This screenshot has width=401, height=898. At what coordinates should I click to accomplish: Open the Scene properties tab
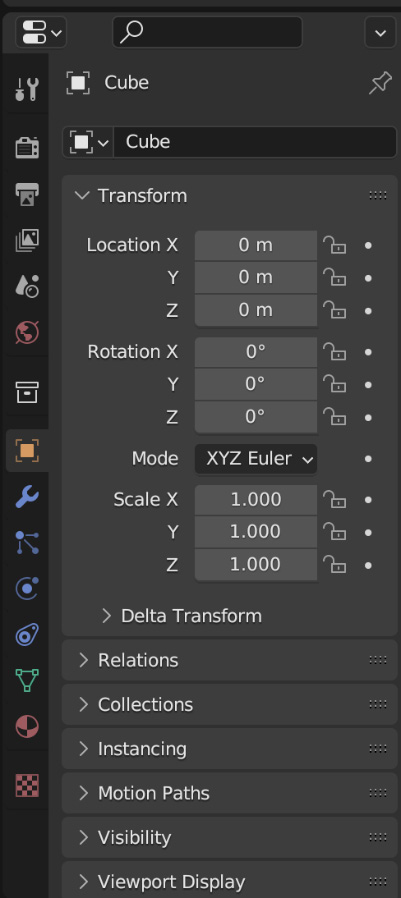pyautogui.click(x=26, y=286)
